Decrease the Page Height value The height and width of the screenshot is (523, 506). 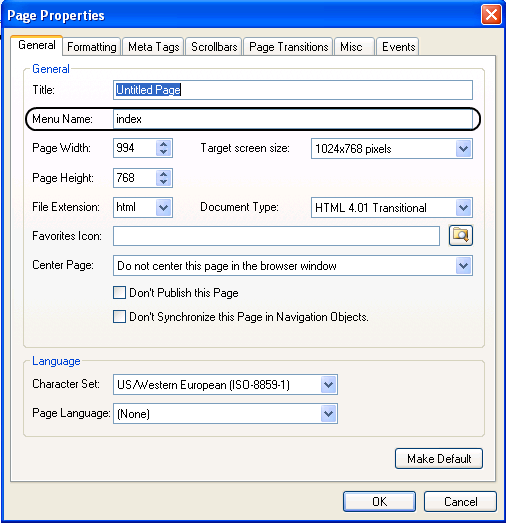coord(163,182)
